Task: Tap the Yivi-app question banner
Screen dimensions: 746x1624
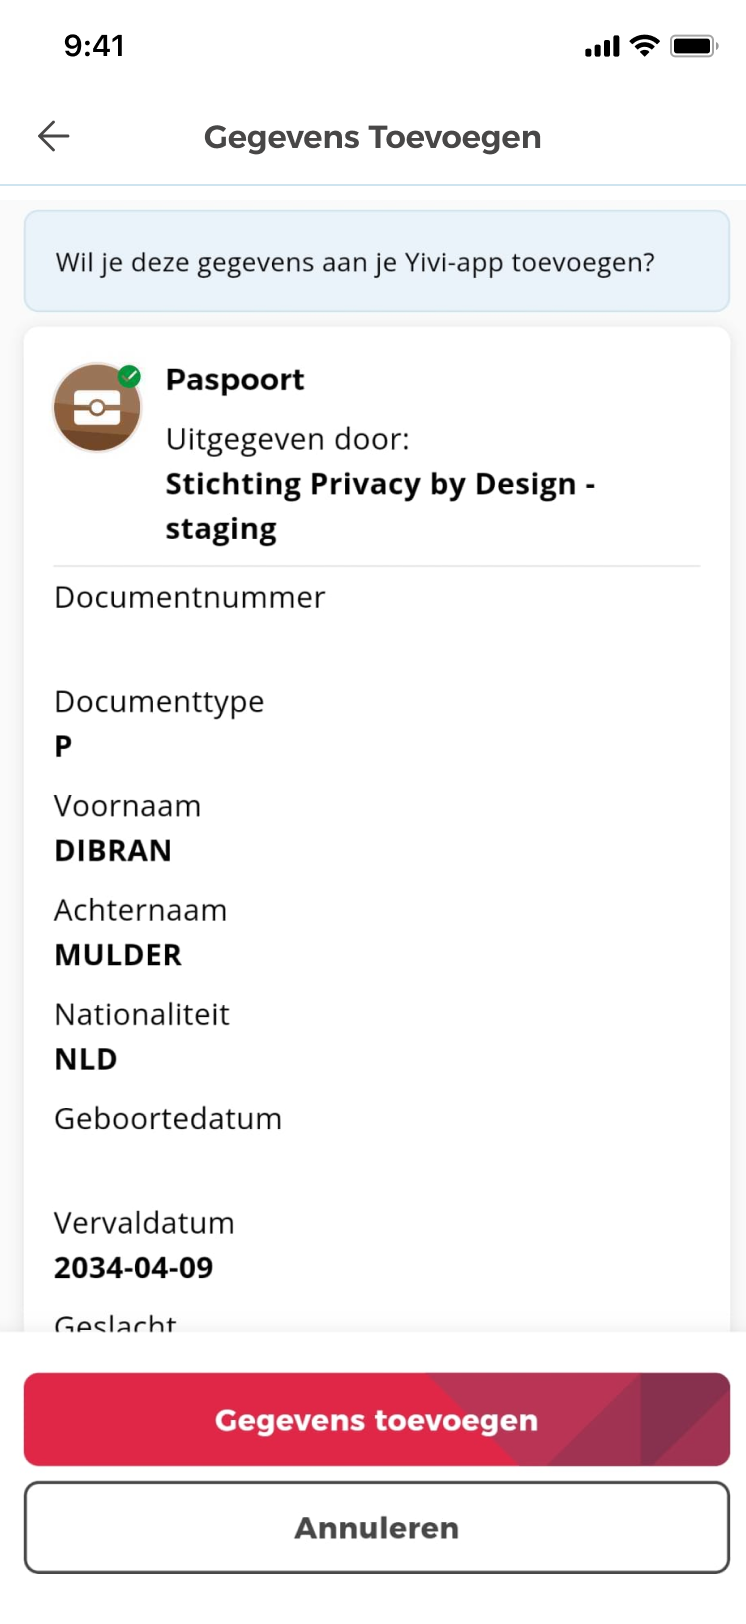Action: pos(376,262)
